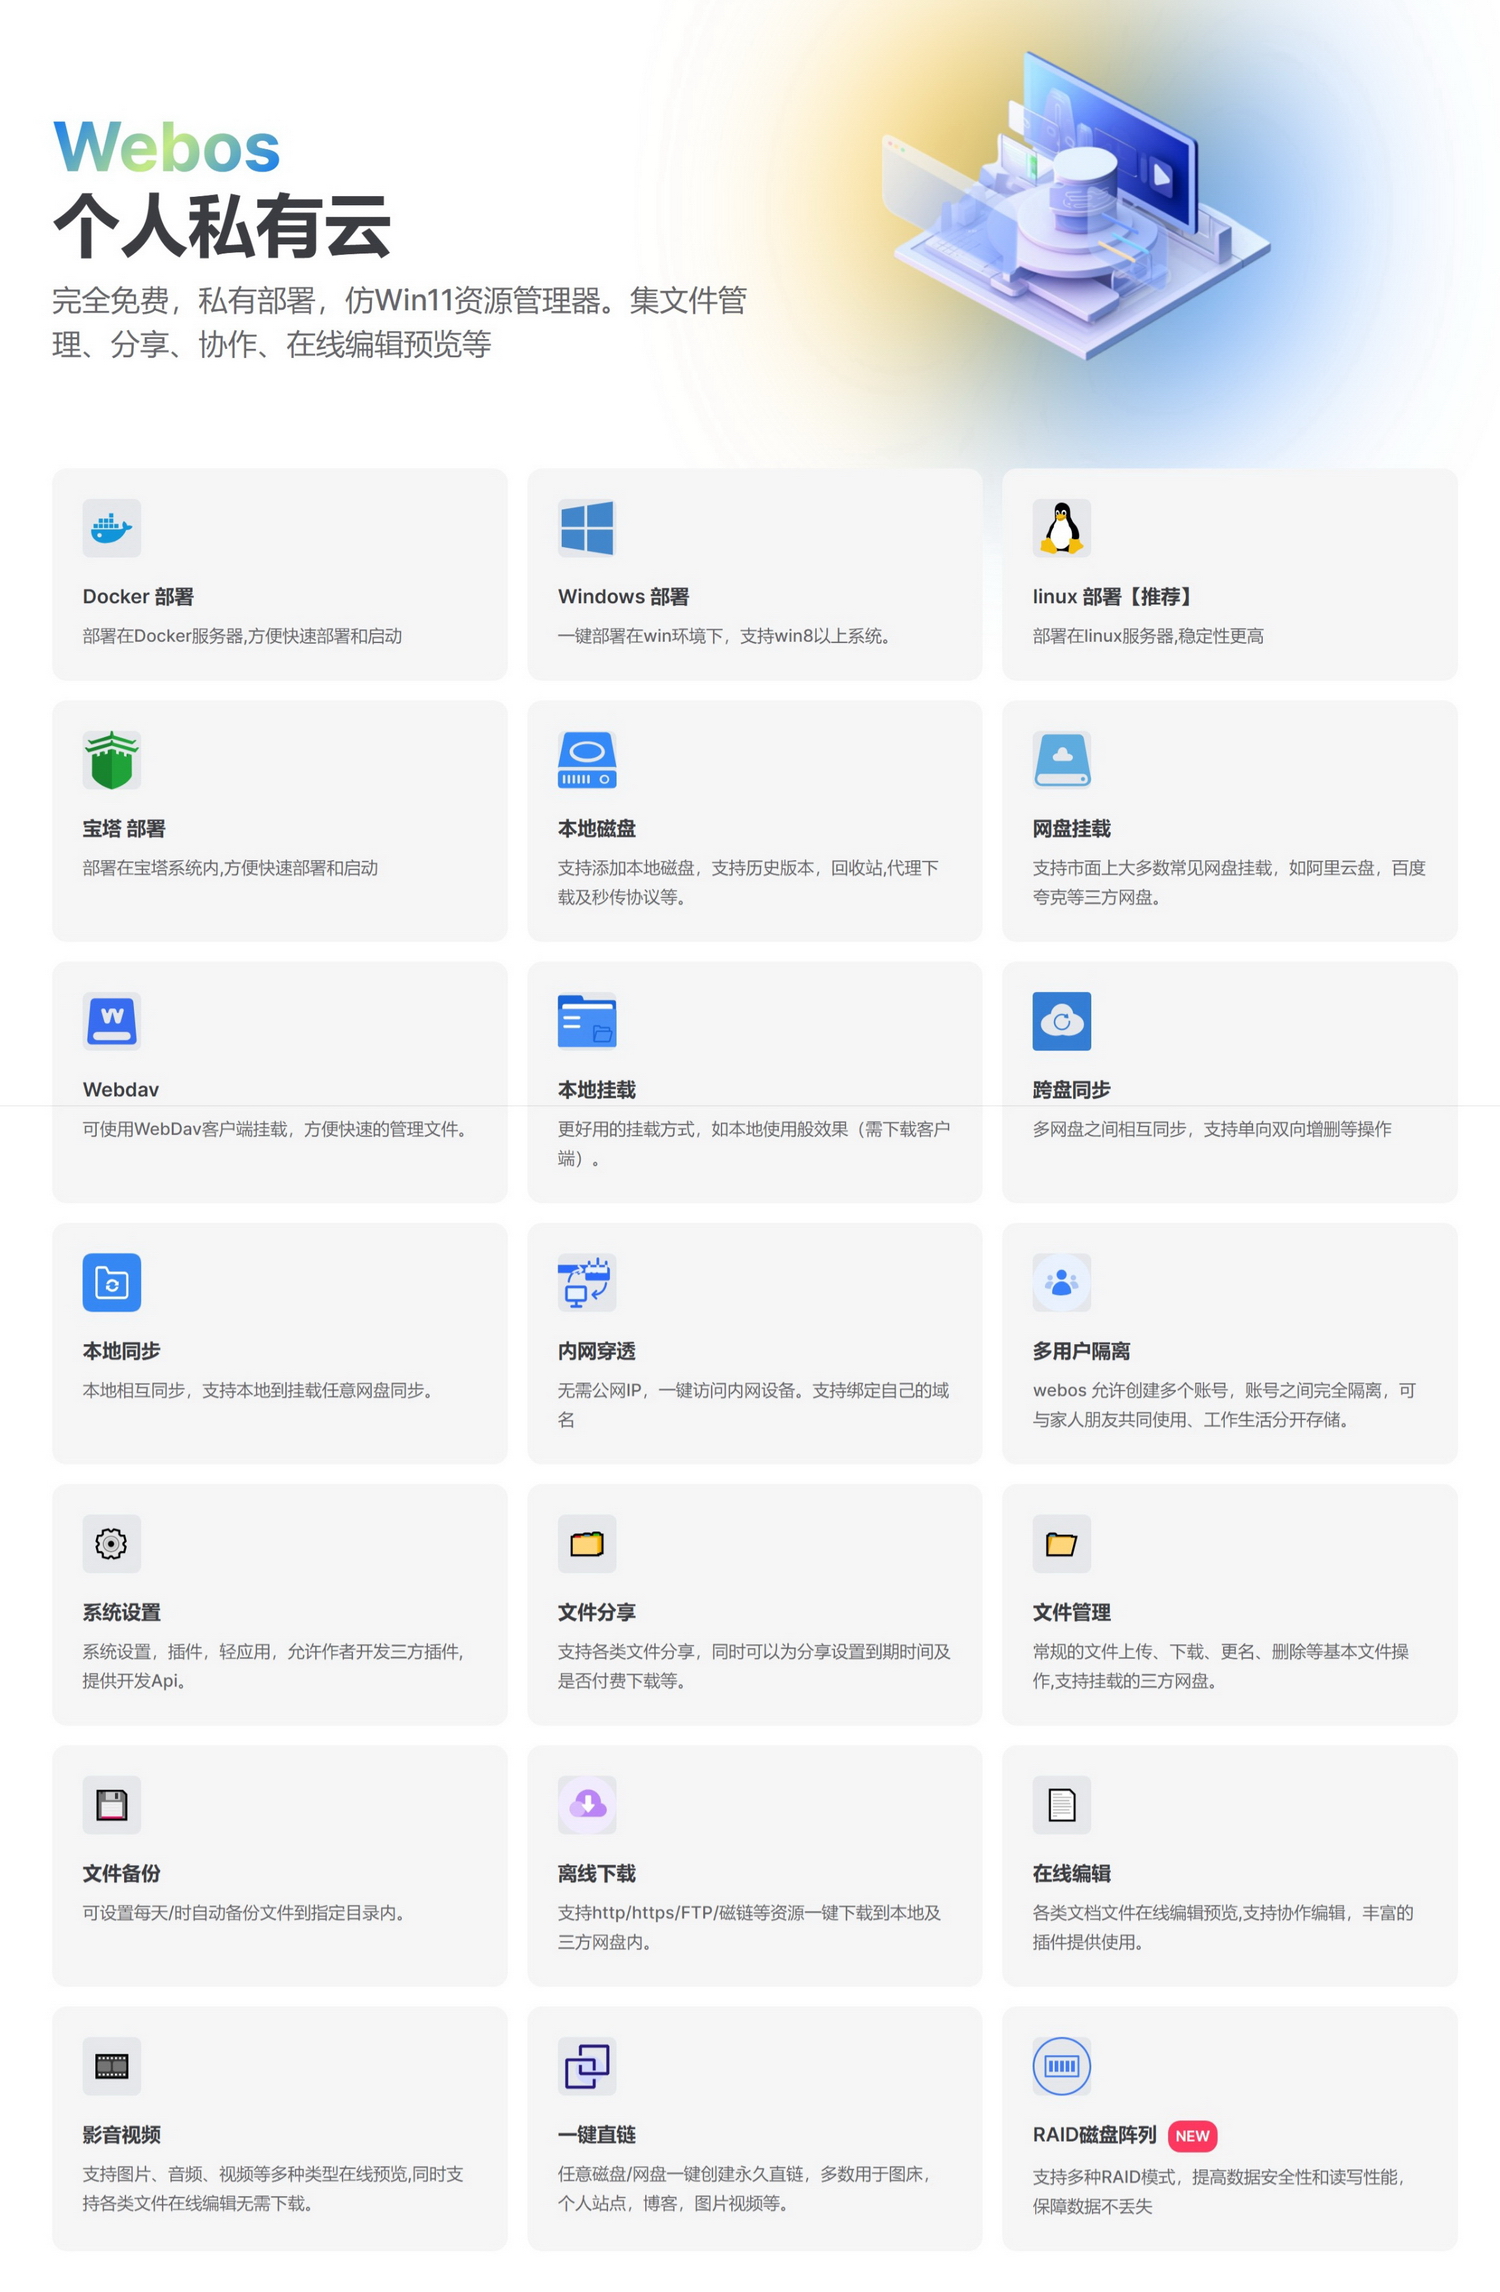Click the 一键直链 card title
Screen dimensions: 1500x2292
[596, 2135]
